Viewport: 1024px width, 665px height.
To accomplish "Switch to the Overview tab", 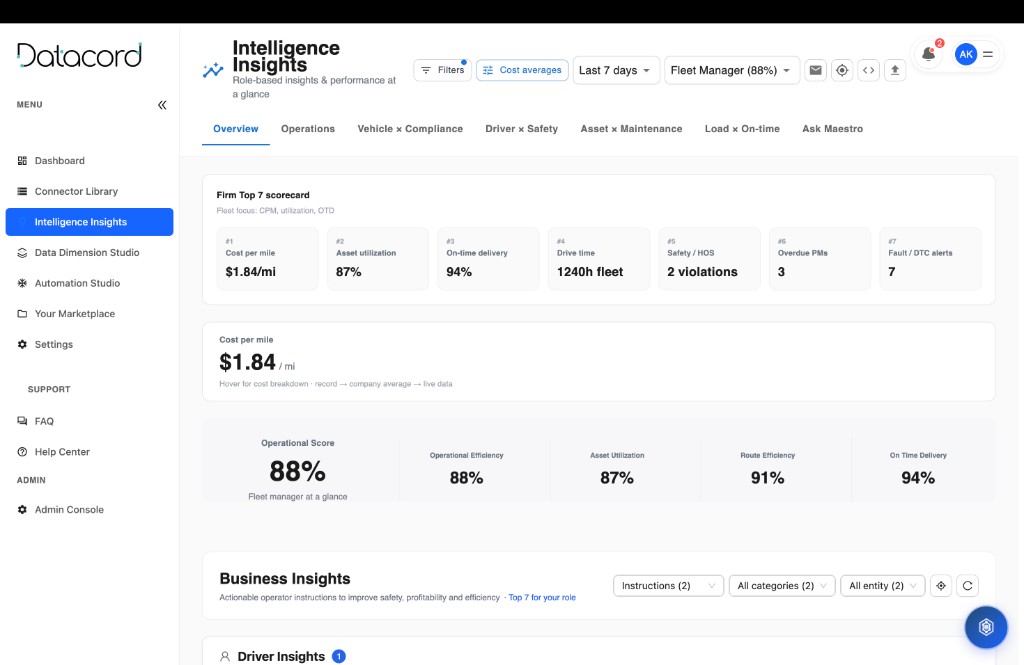I will coord(236,129).
